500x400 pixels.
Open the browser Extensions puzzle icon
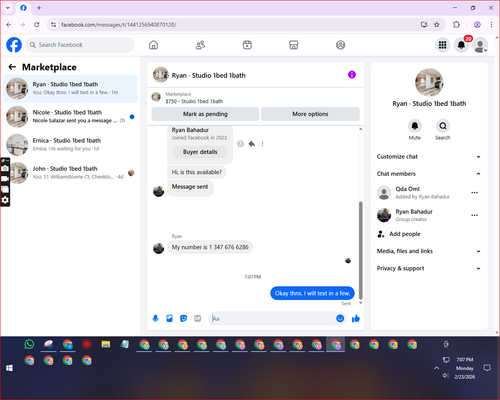456,24
